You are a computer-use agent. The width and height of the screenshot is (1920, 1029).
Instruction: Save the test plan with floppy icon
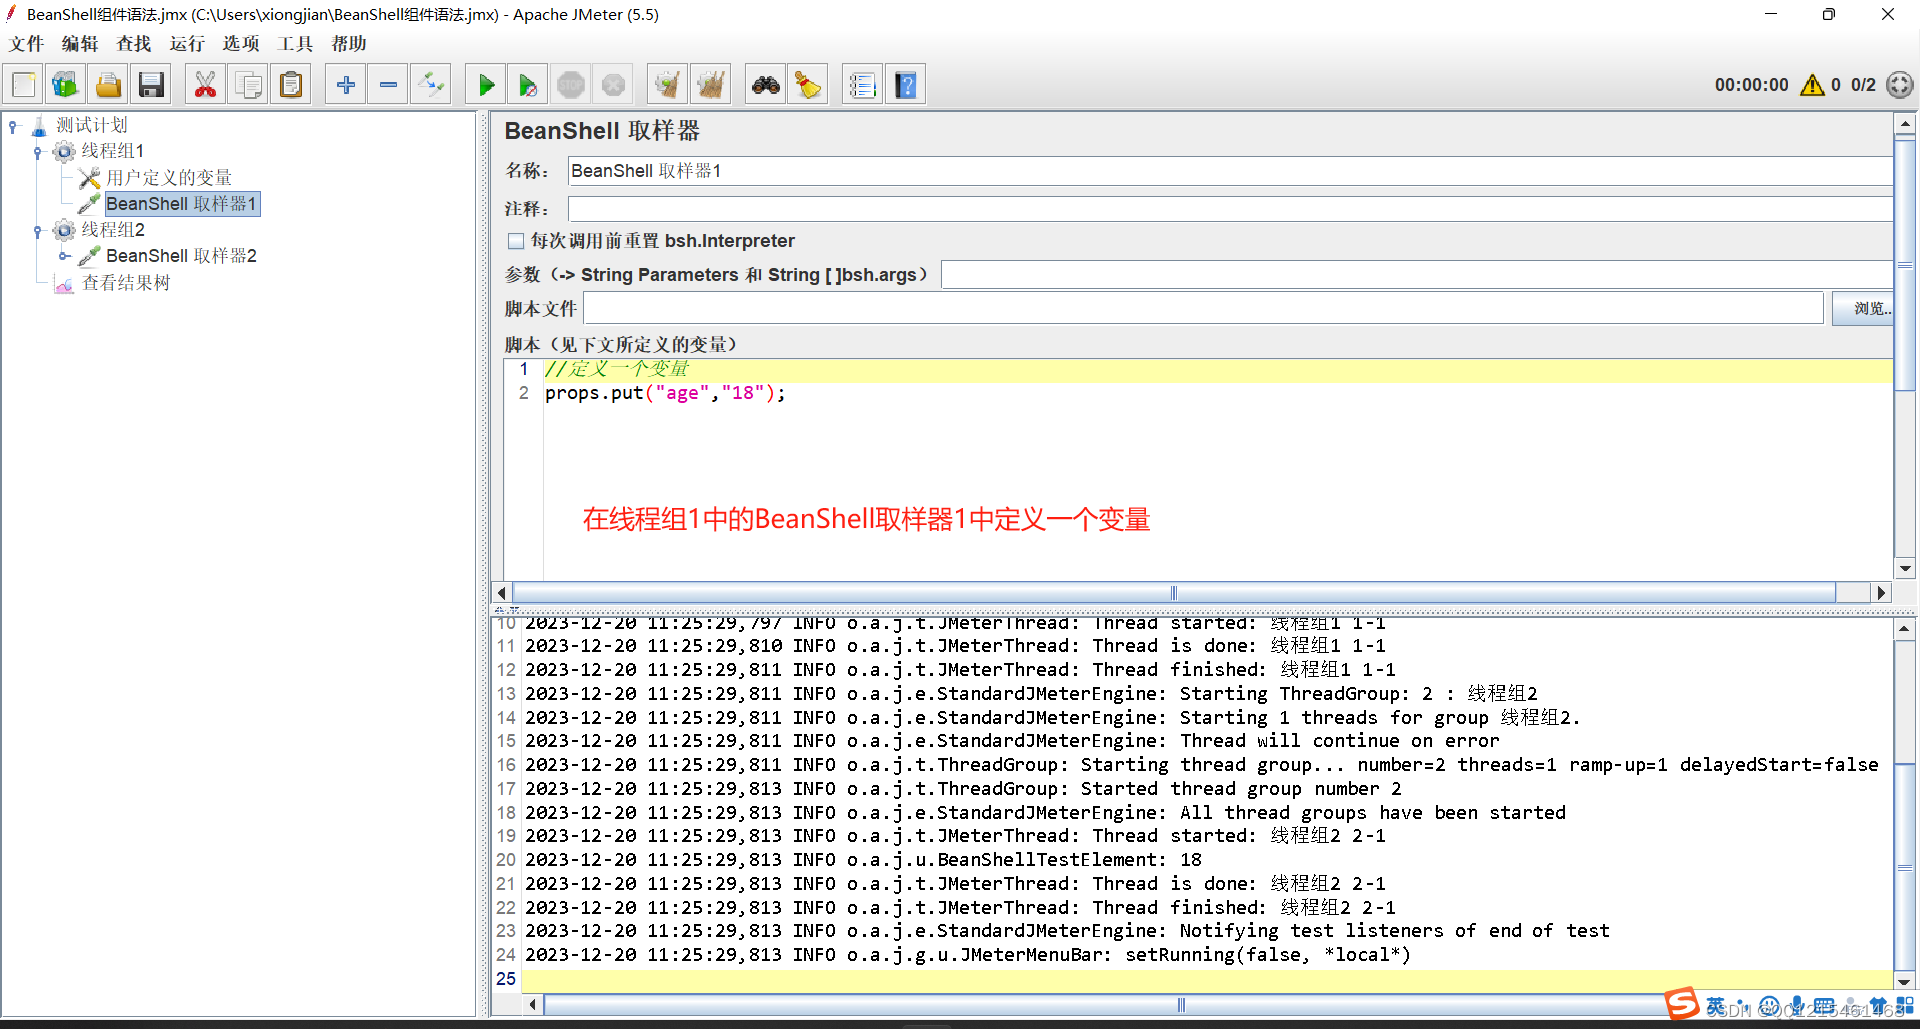[151, 85]
